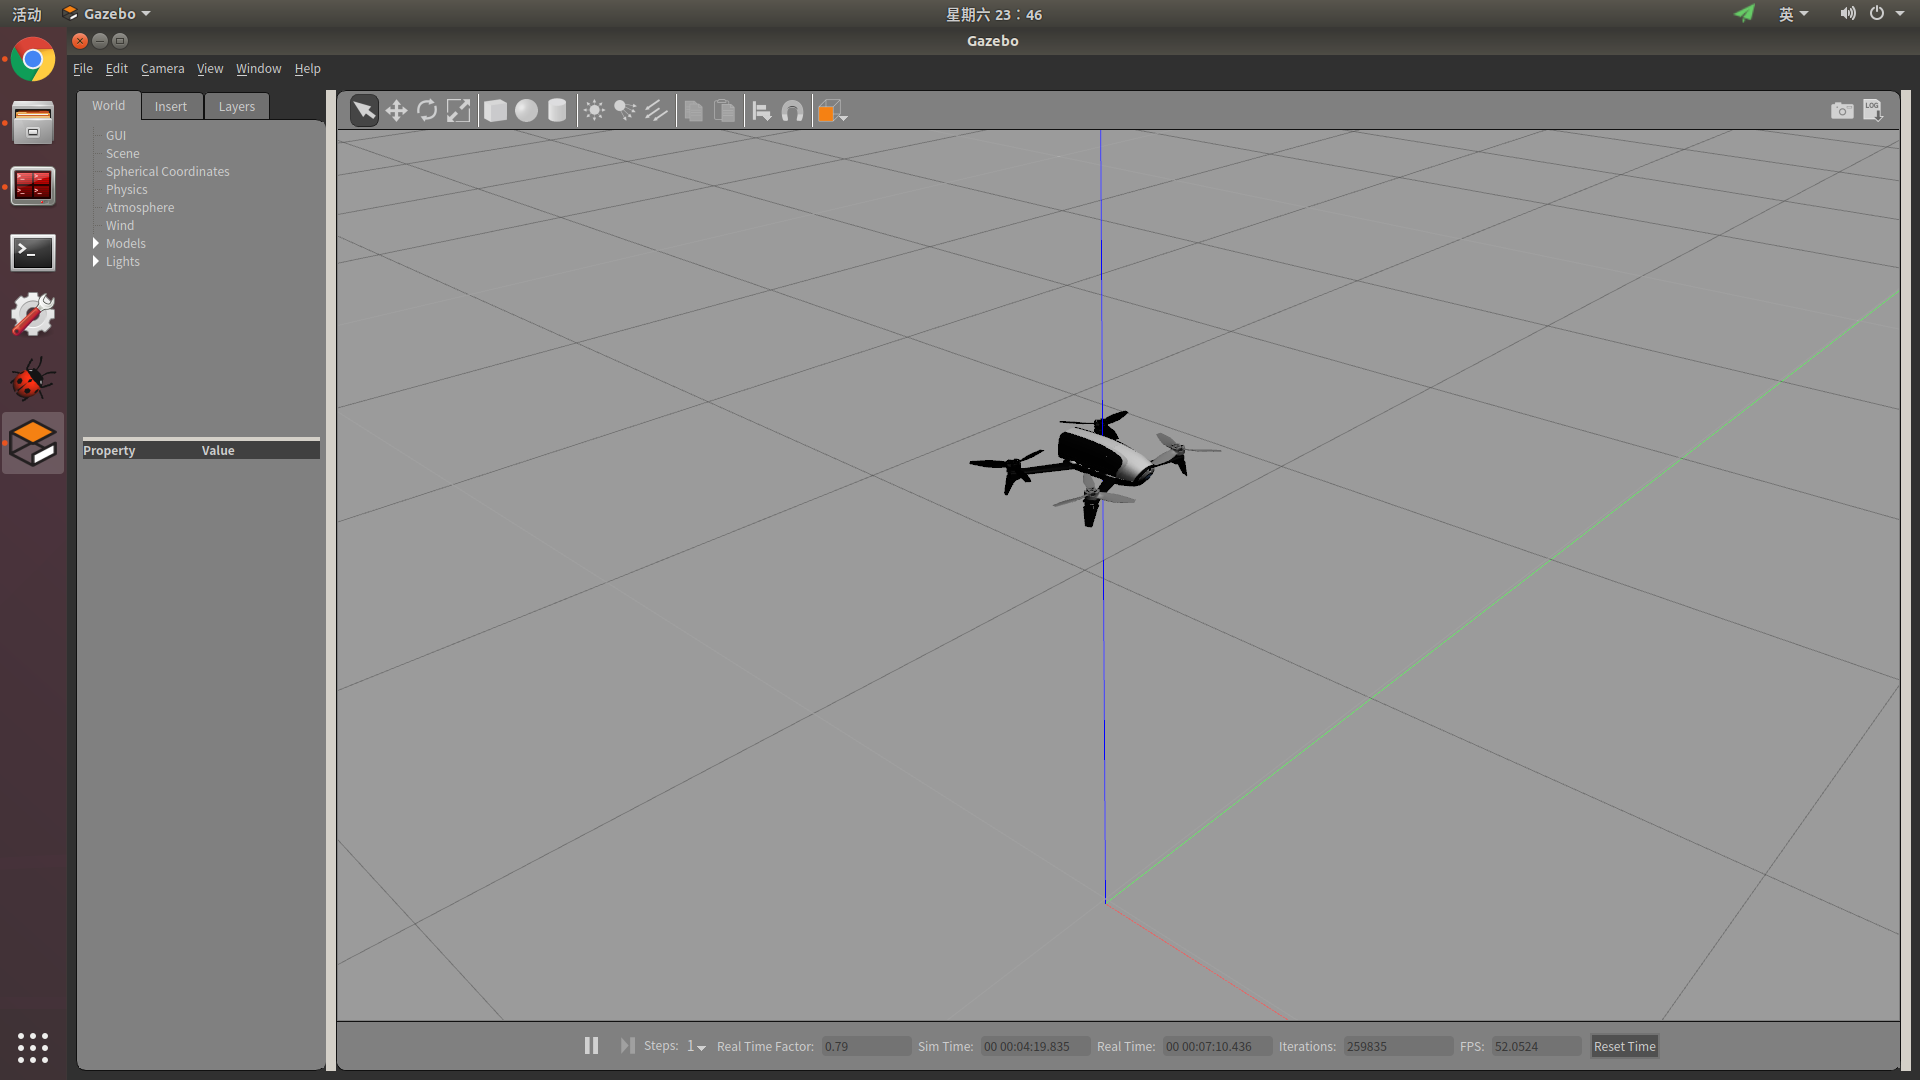Open the Window menu

coord(259,69)
